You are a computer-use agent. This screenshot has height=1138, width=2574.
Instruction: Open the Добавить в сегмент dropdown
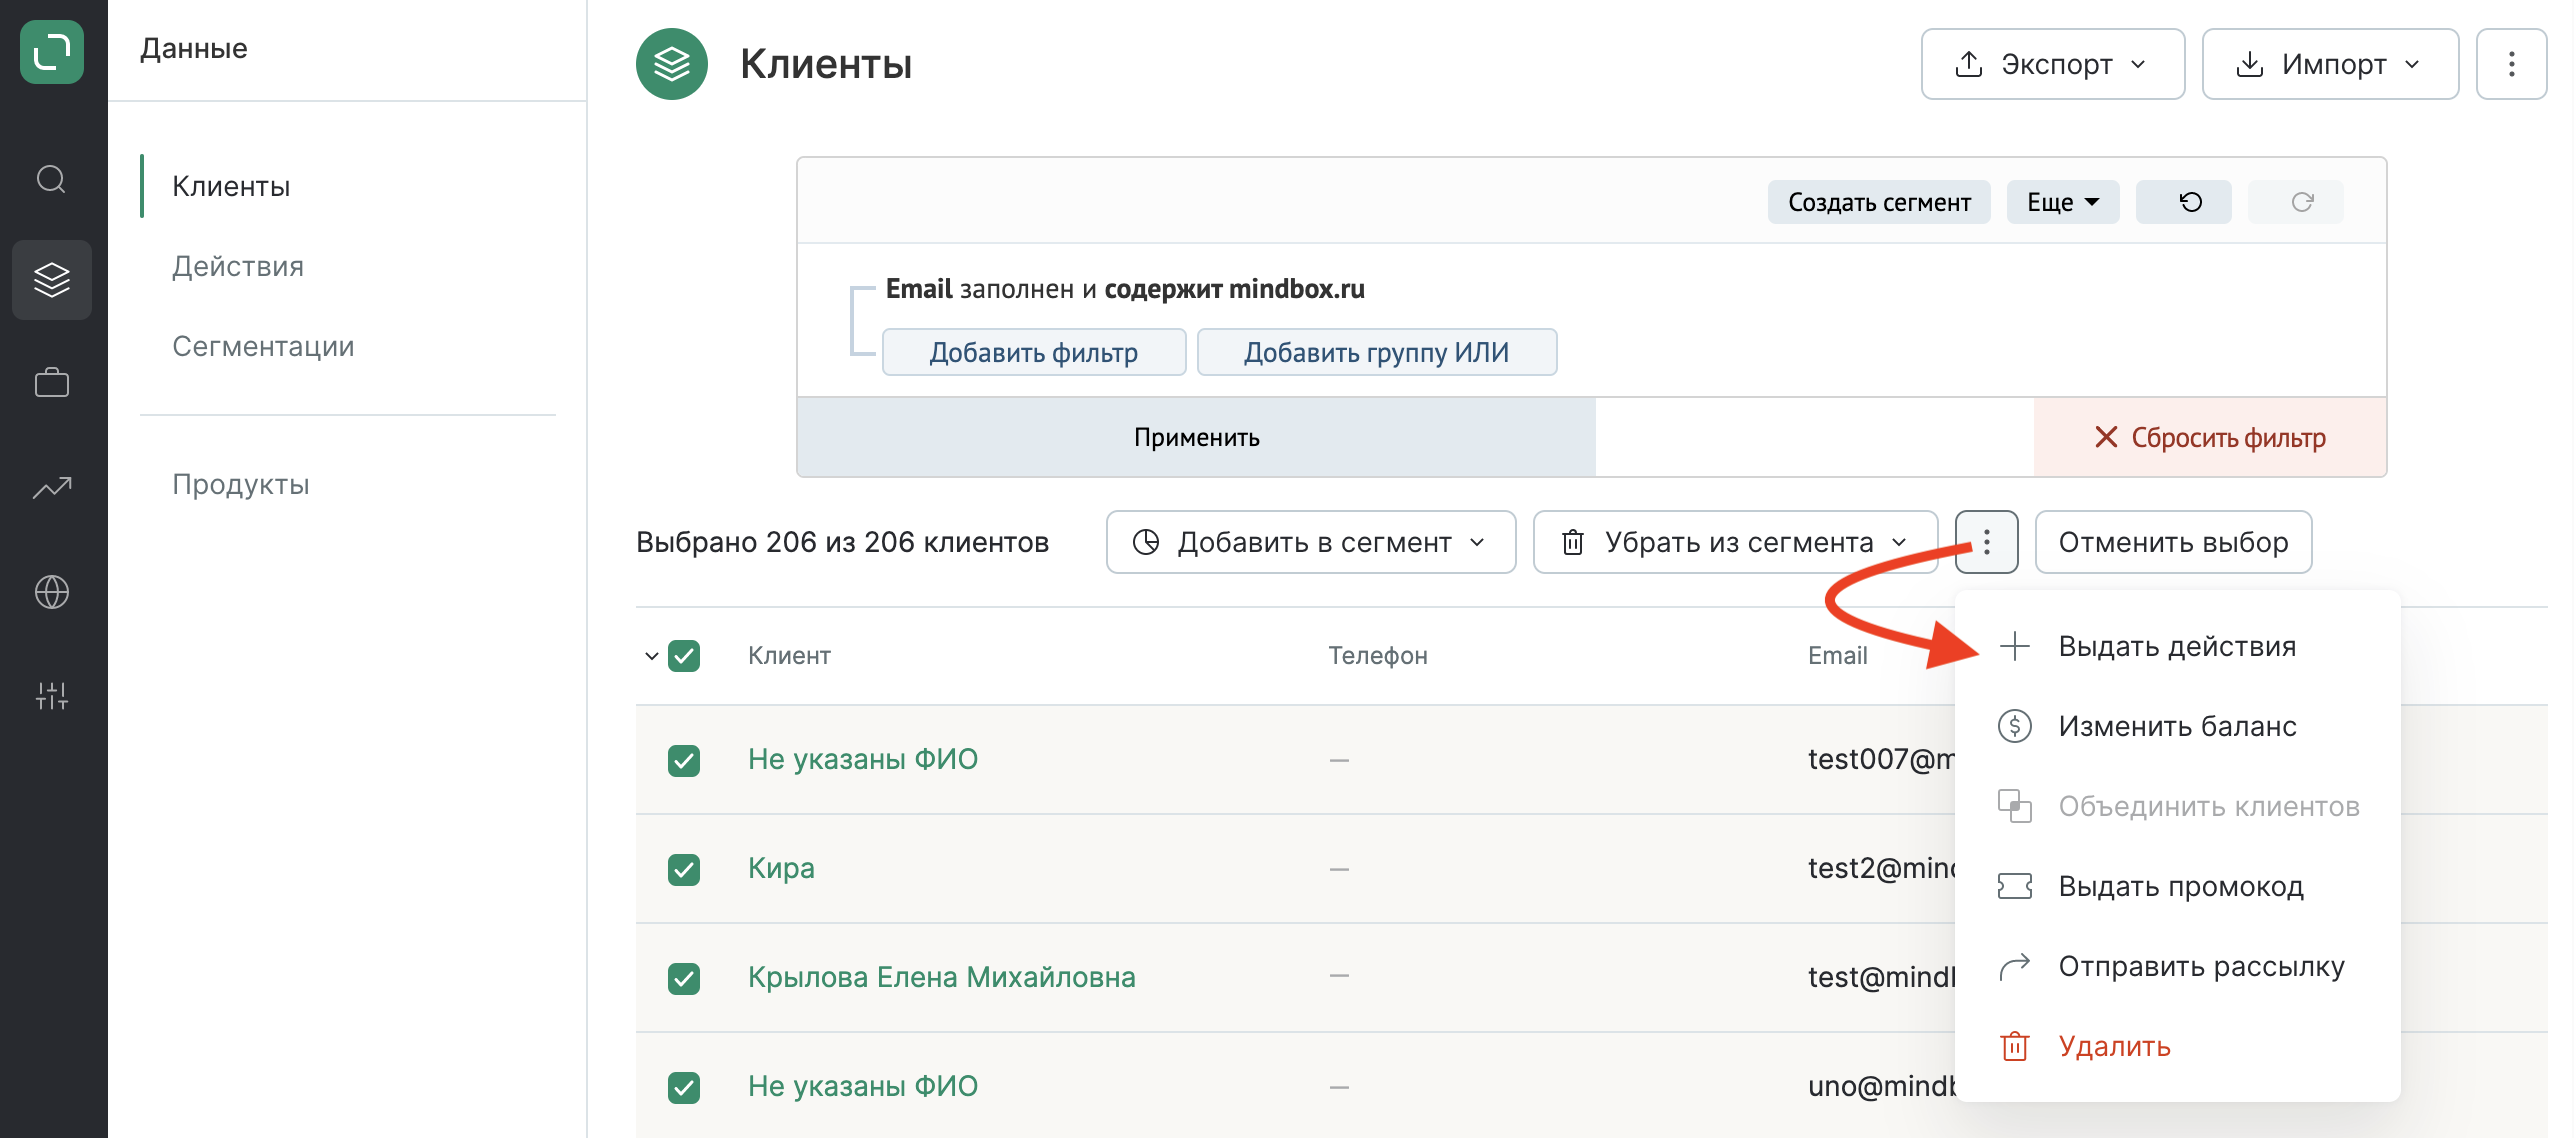pyautogui.click(x=1311, y=542)
